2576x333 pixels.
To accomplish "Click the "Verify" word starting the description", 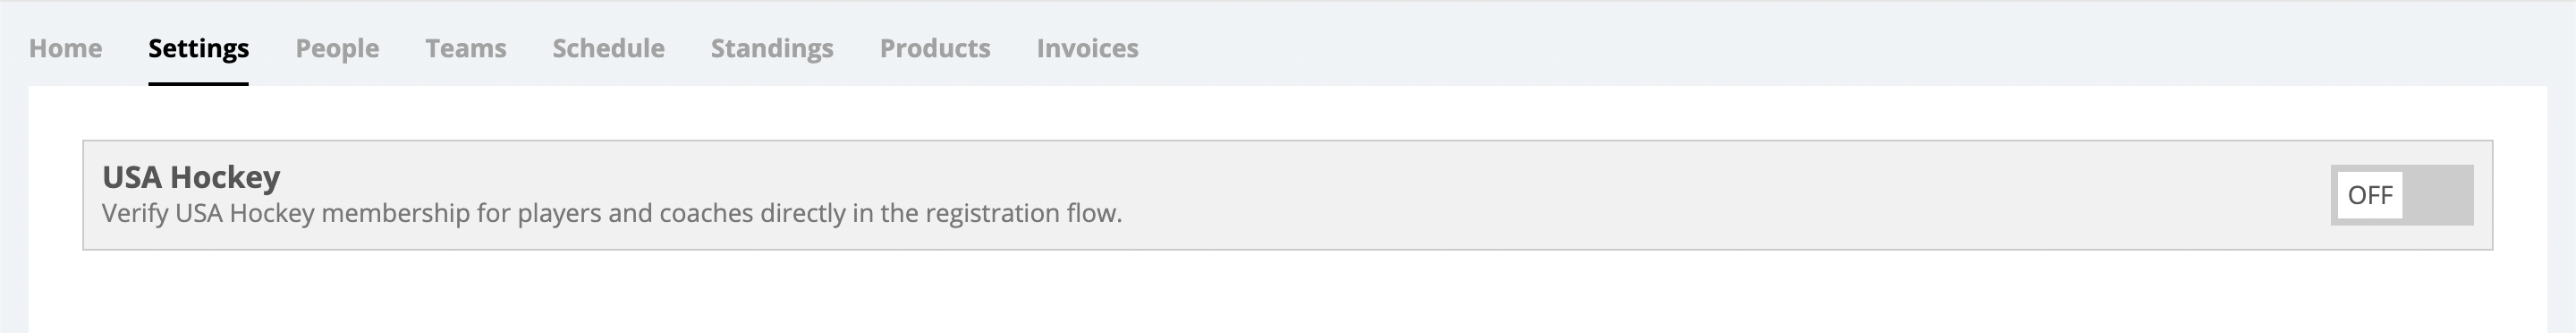I will [x=135, y=213].
